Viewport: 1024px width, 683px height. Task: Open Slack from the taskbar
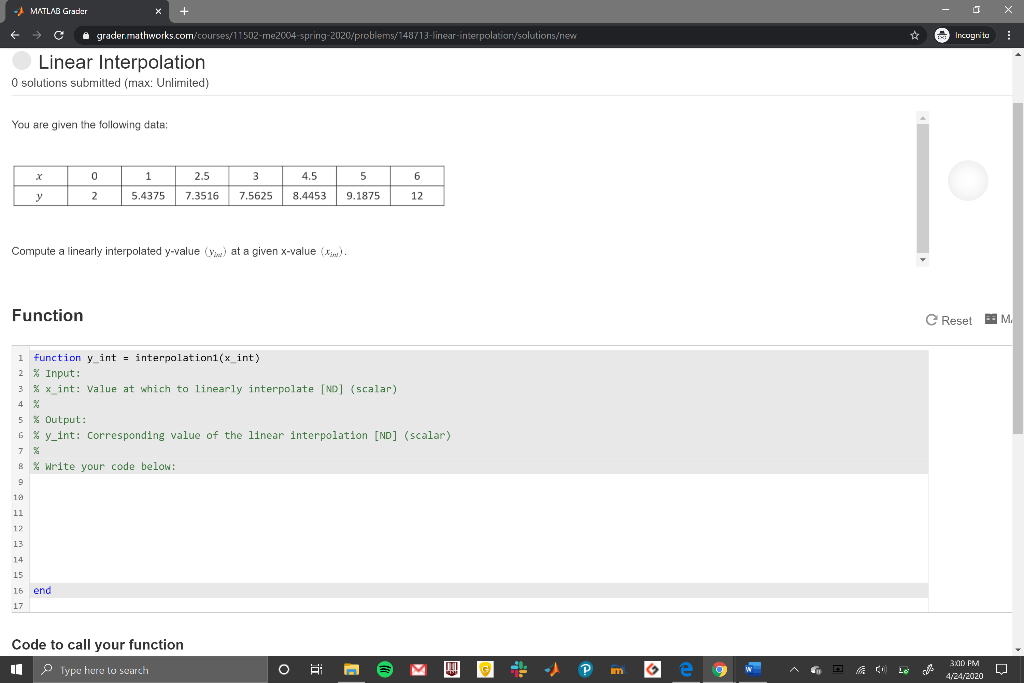(x=519, y=669)
